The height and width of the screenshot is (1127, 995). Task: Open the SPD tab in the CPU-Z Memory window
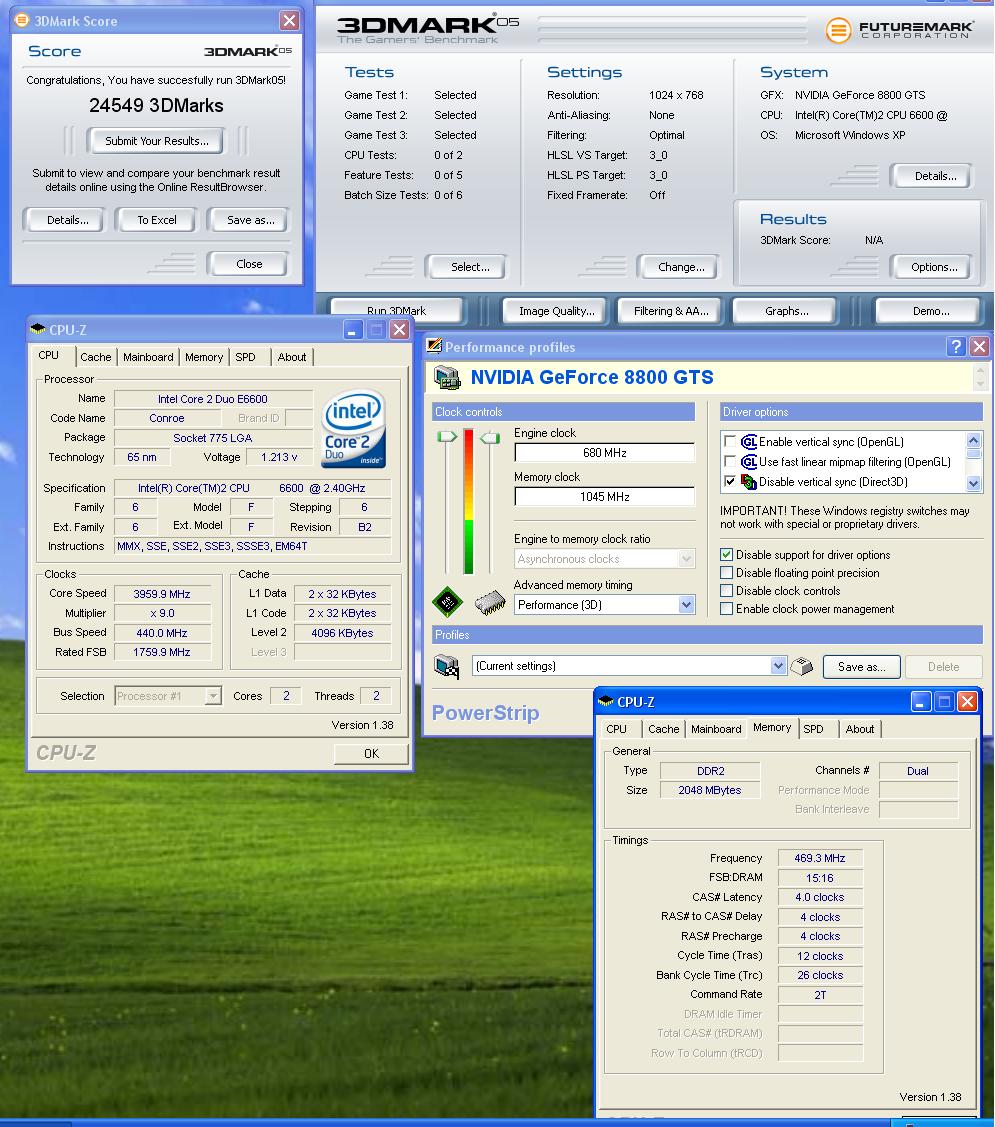point(813,729)
